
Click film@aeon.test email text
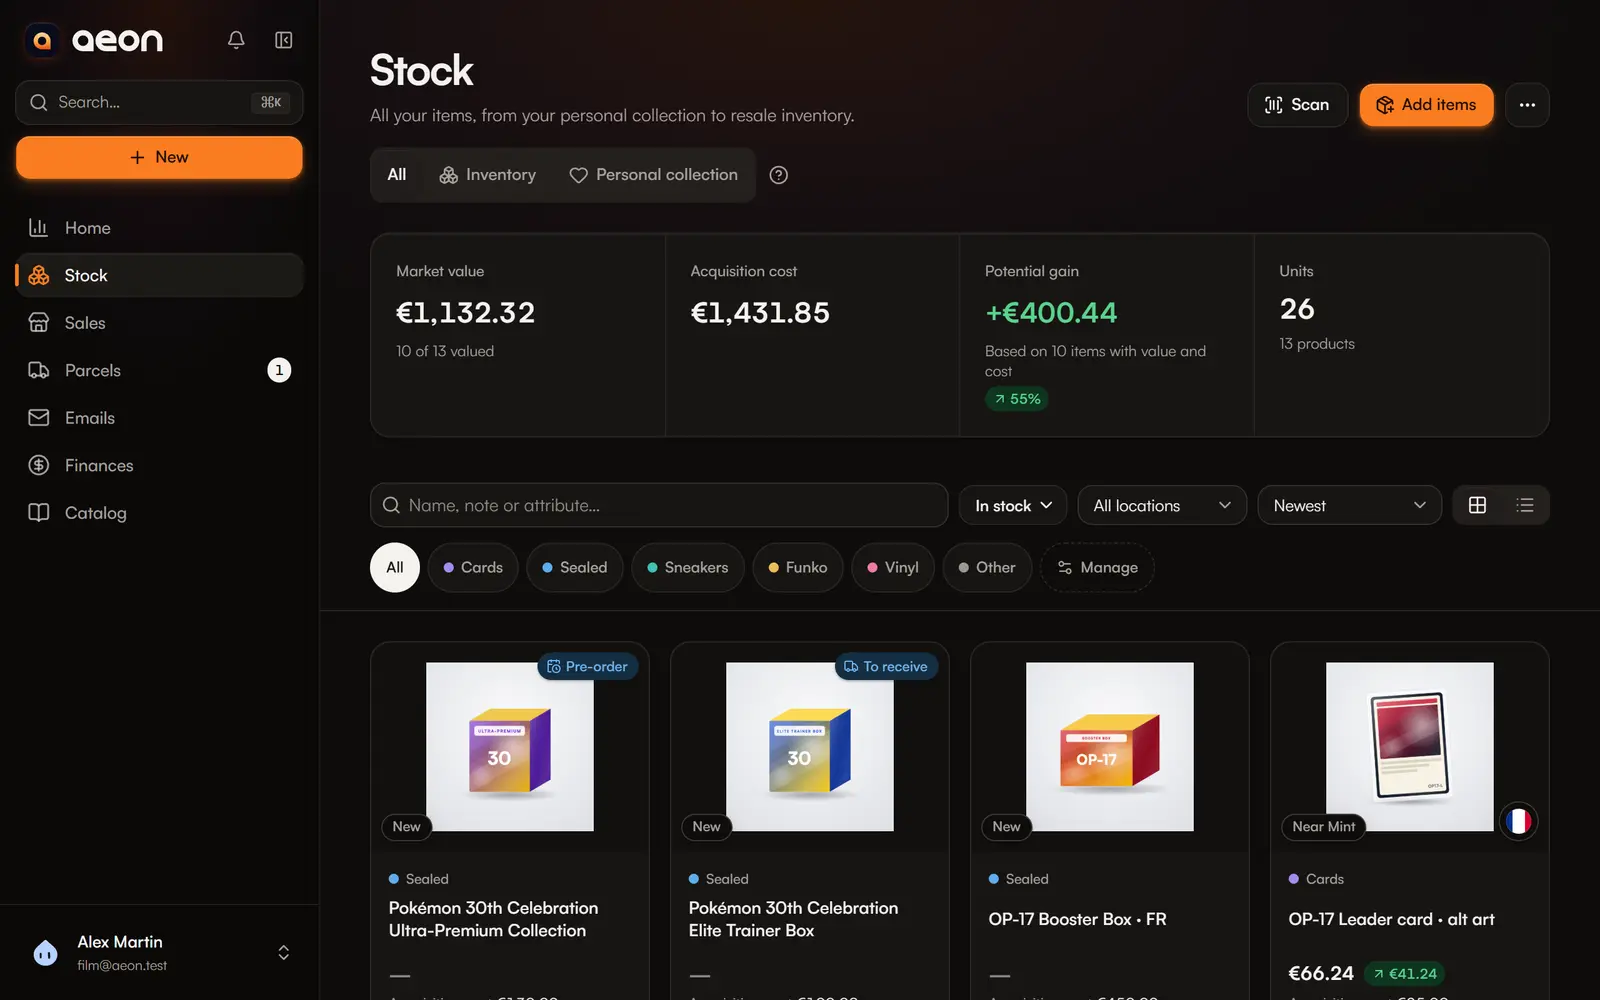pyautogui.click(x=122, y=965)
